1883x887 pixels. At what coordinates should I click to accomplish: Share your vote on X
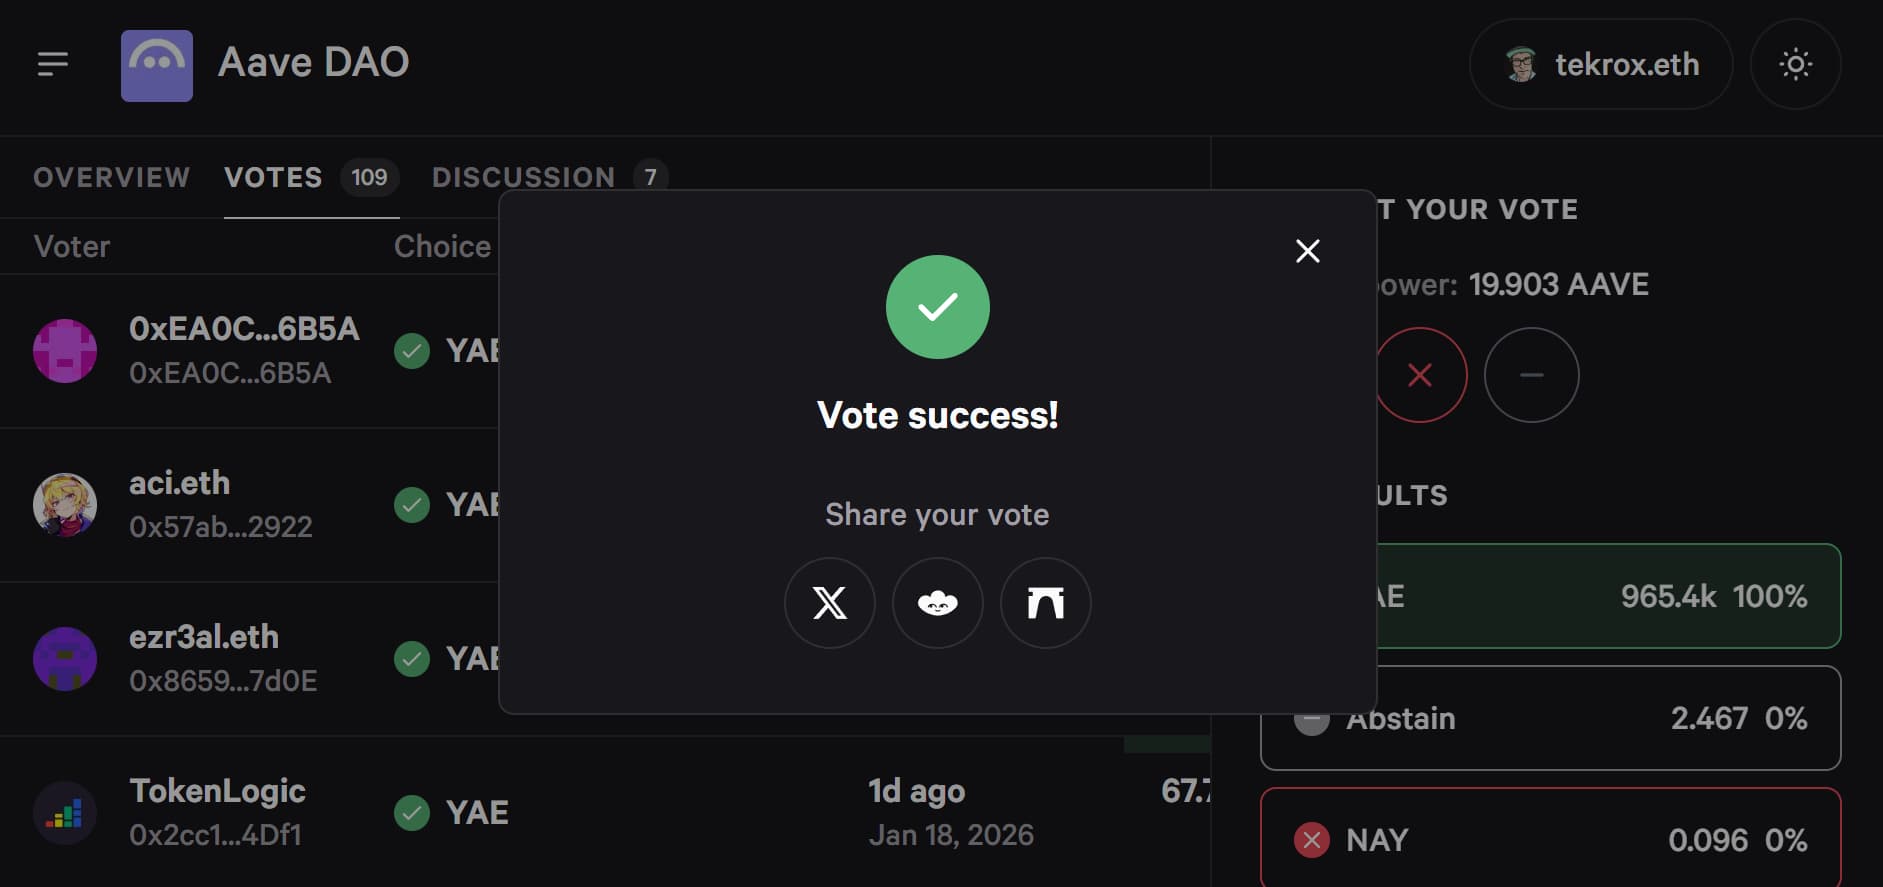(829, 603)
